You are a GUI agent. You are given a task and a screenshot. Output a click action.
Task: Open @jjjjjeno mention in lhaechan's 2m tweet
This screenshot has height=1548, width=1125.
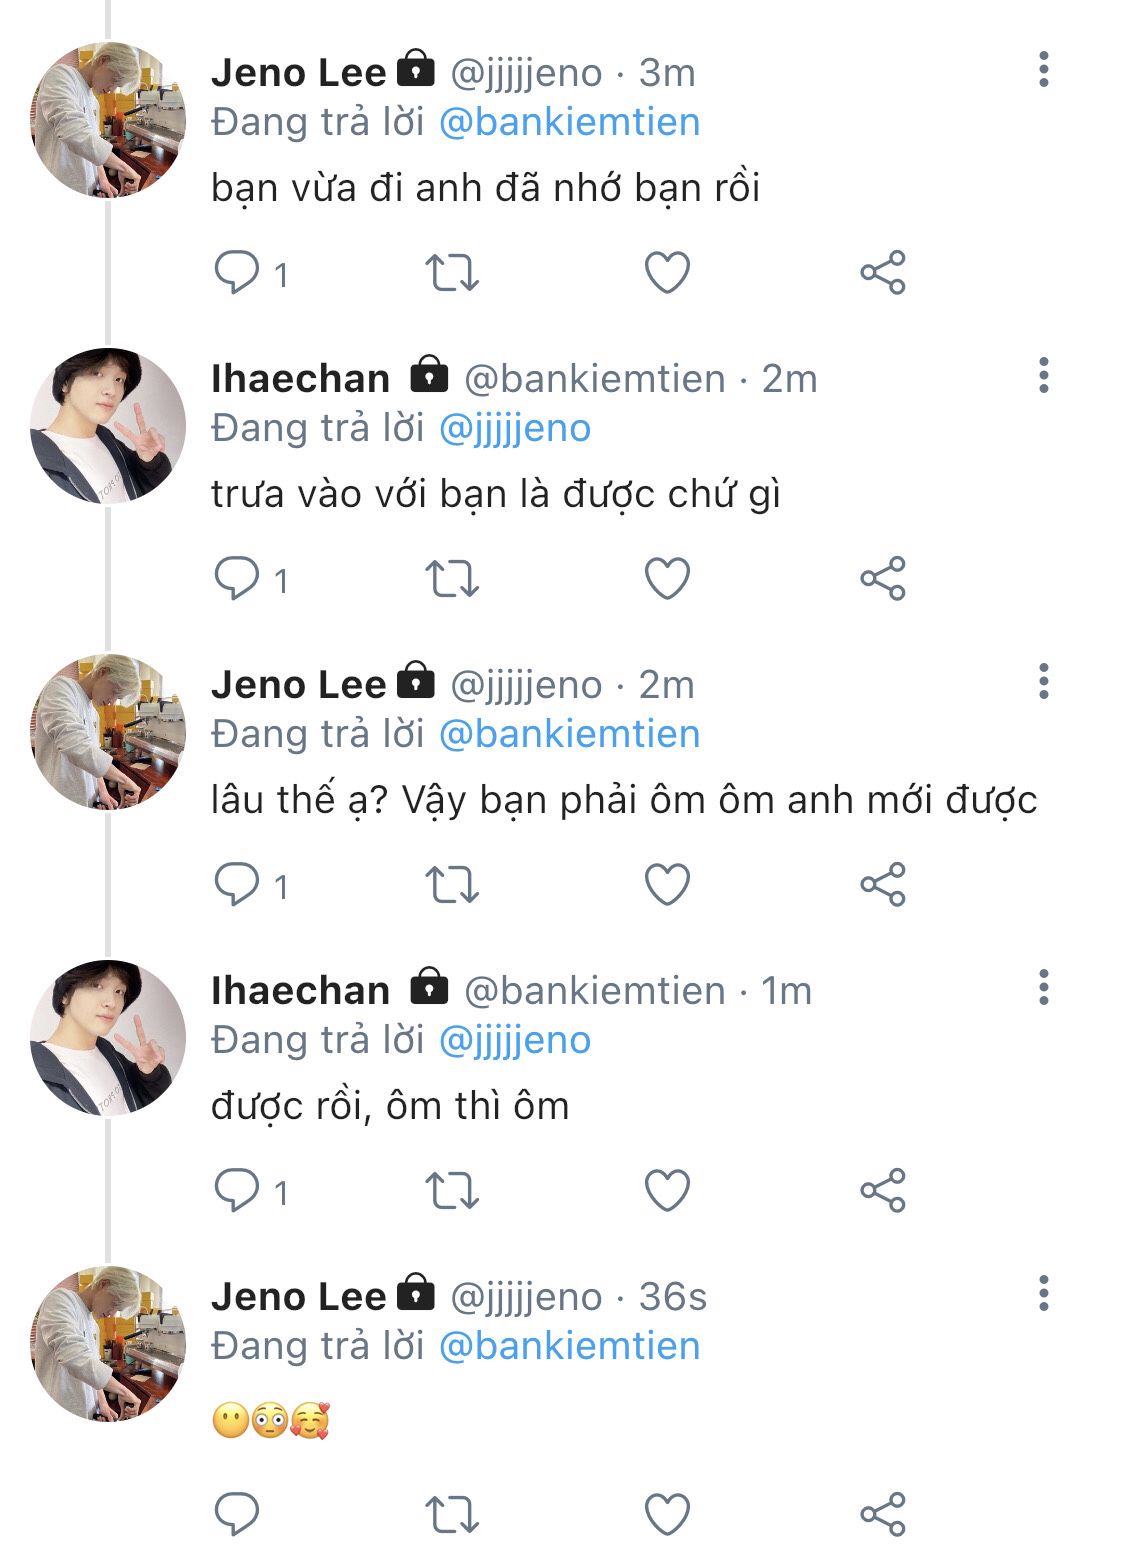click(515, 428)
